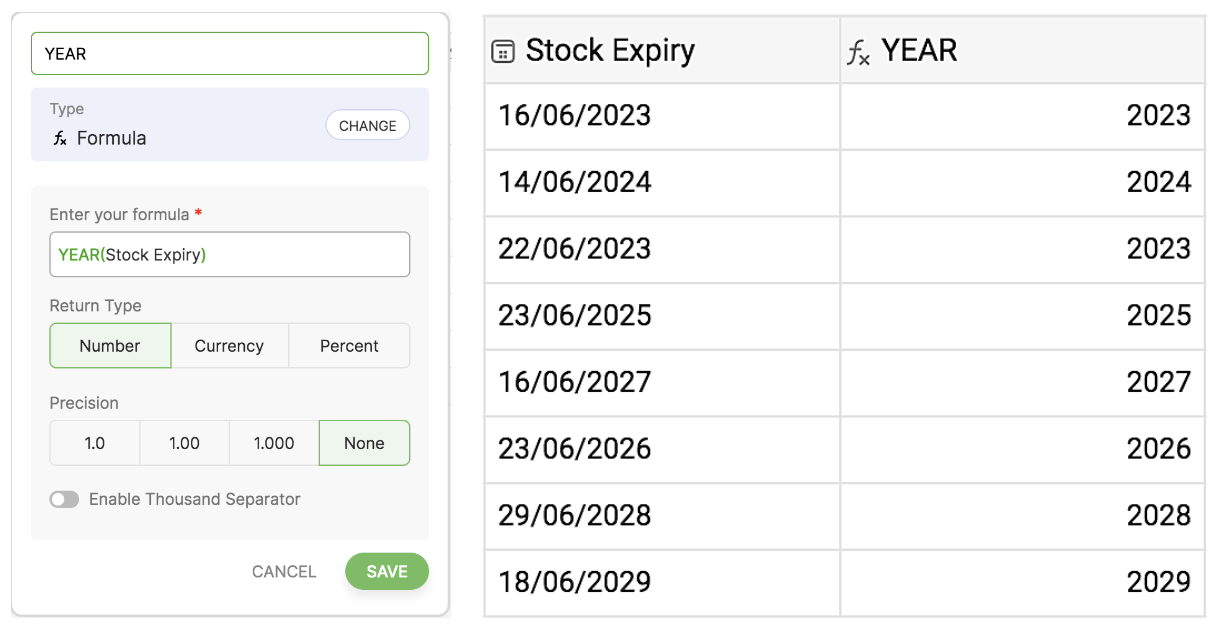Select the 2029 year cell
The height and width of the screenshot is (630, 1220).
[x=1022, y=581]
